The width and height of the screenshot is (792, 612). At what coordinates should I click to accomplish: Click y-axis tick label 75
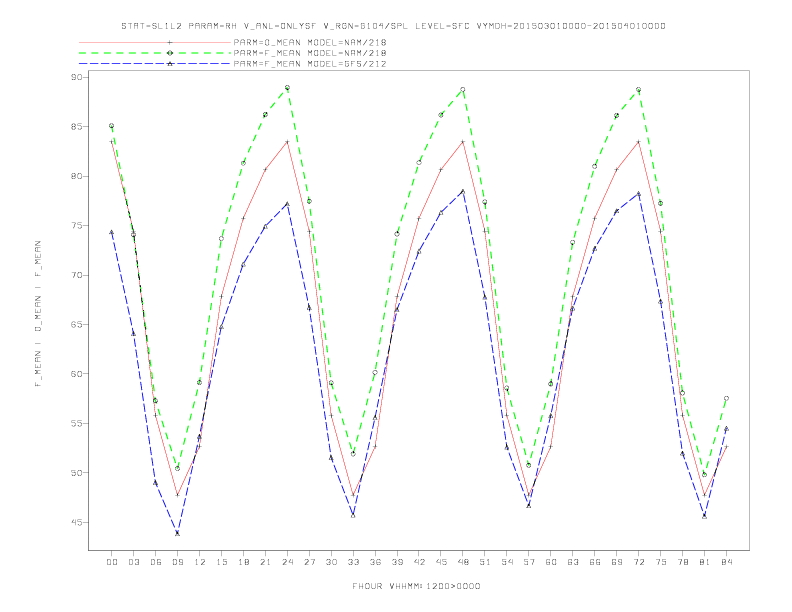(x=77, y=226)
